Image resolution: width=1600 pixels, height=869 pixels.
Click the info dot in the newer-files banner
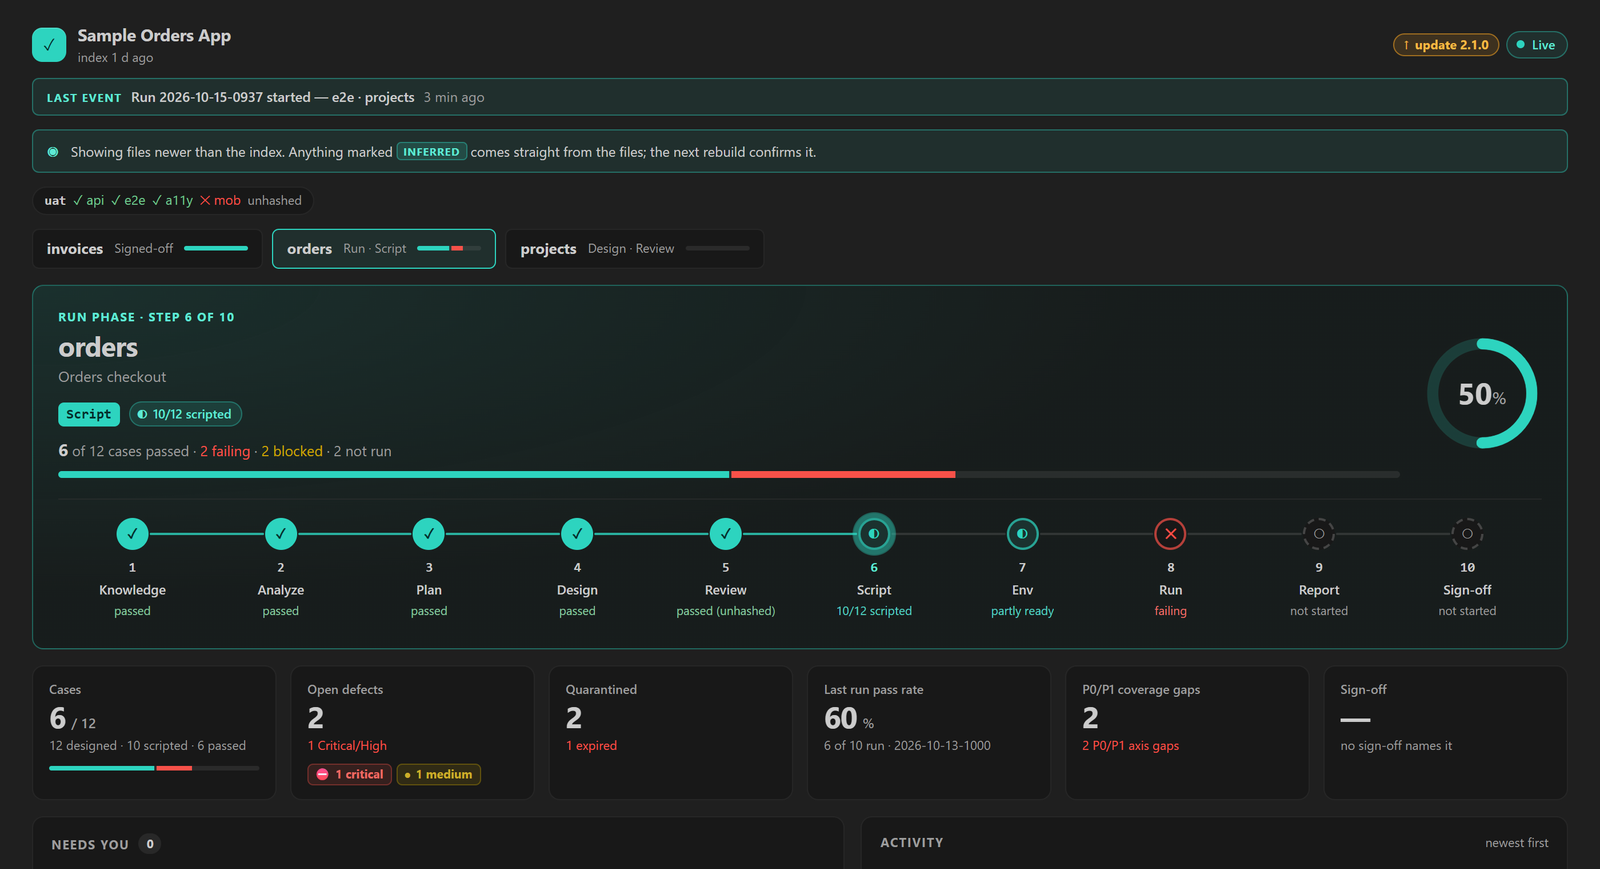(53, 152)
